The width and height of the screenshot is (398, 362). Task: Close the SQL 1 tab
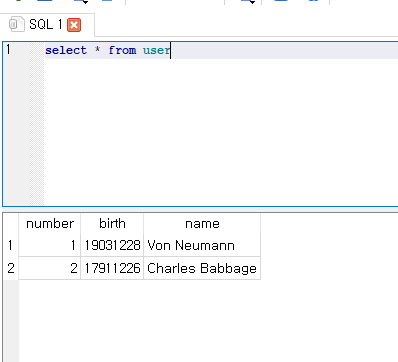coord(74,25)
